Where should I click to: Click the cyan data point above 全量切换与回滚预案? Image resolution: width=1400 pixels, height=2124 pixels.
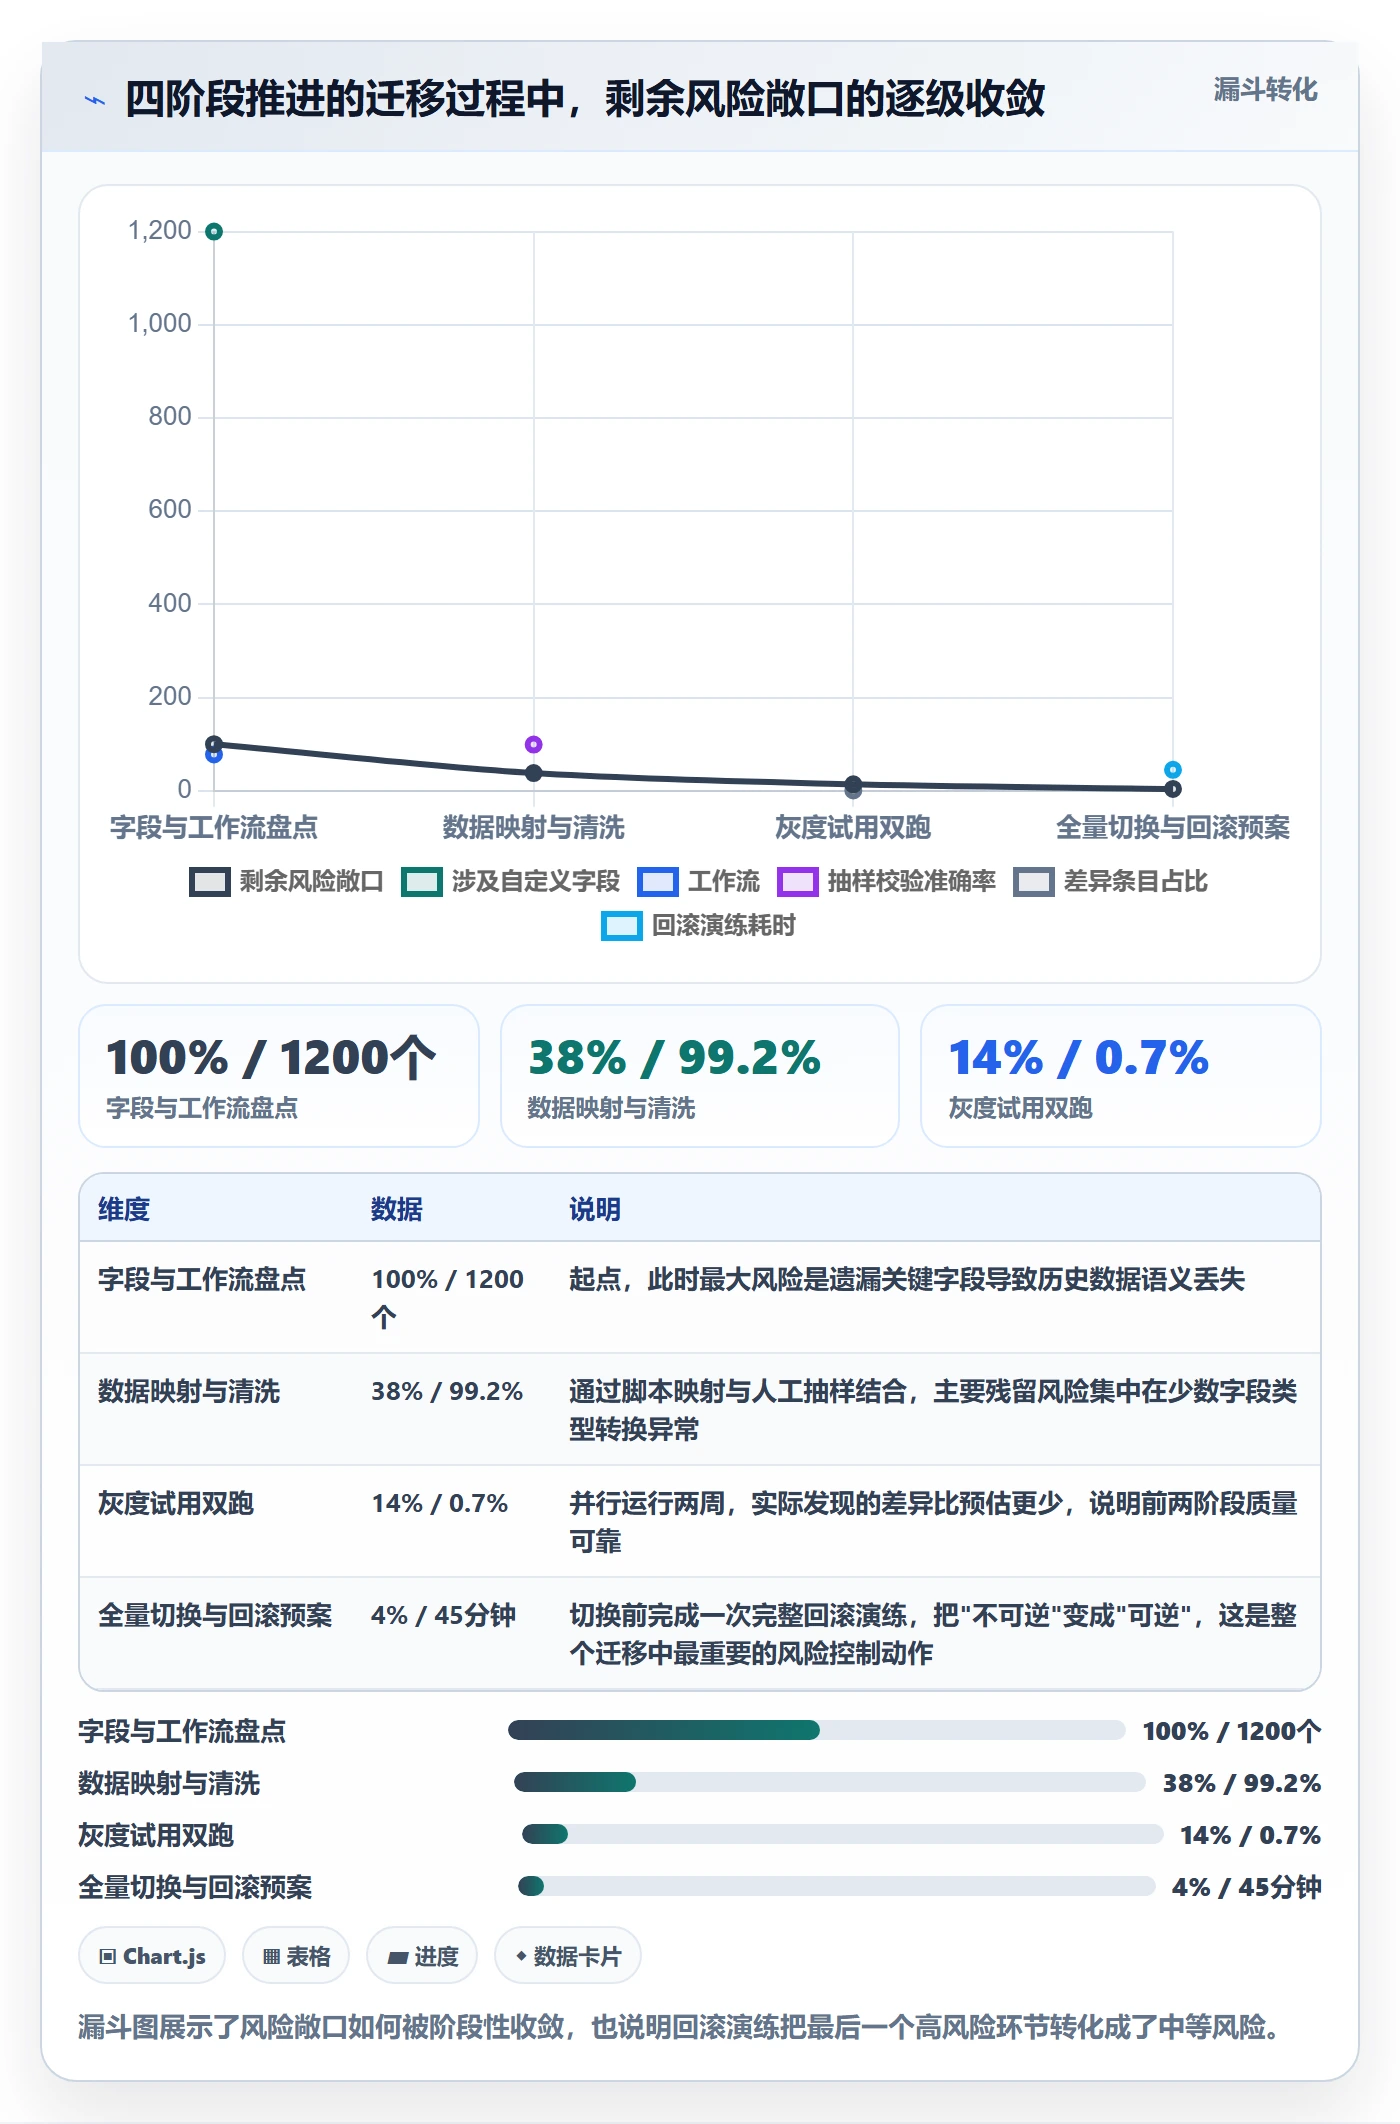1172,770
